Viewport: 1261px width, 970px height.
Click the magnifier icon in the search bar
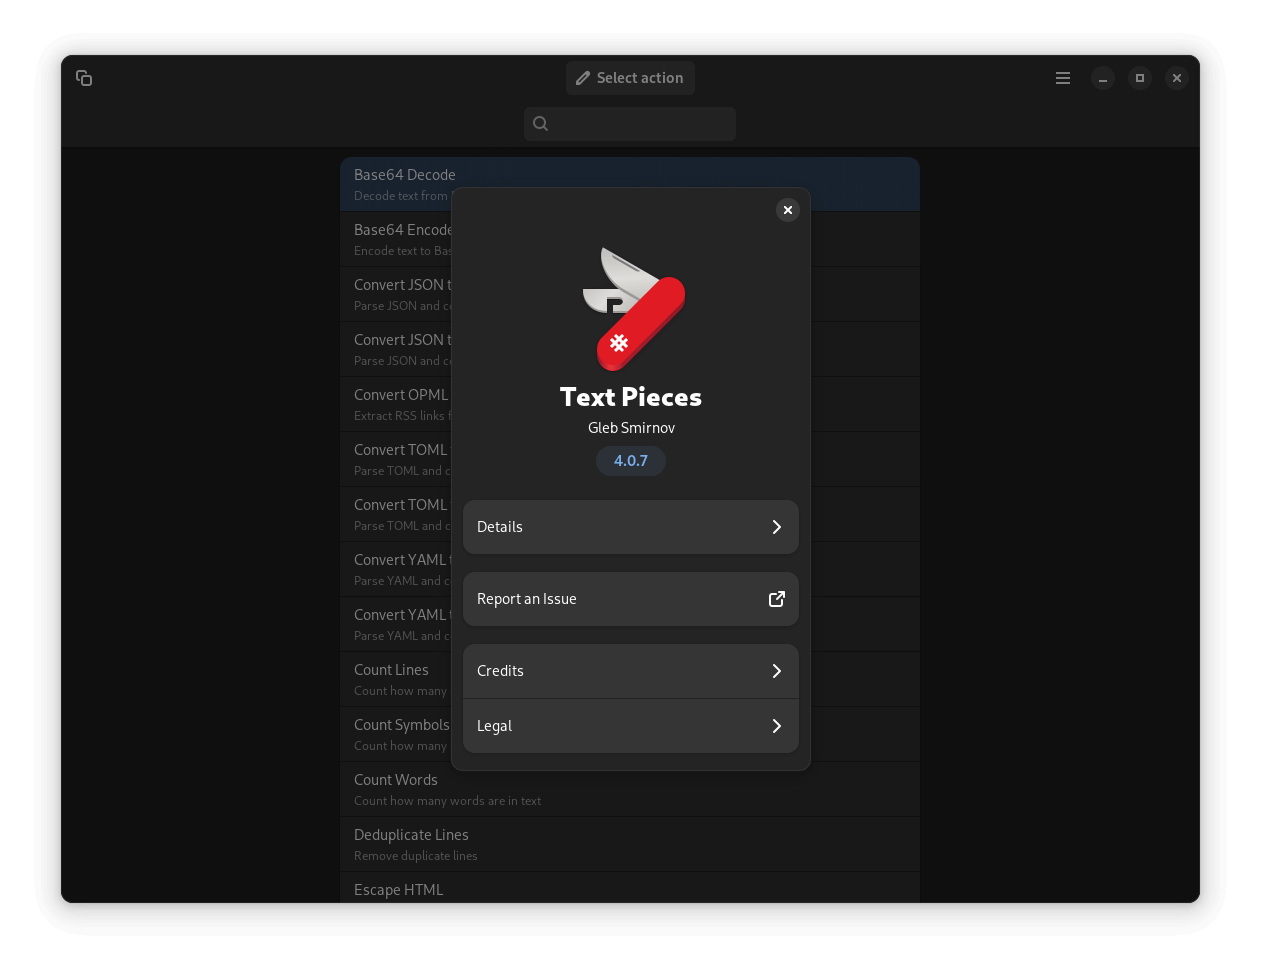pyautogui.click(x=540, y=123)
